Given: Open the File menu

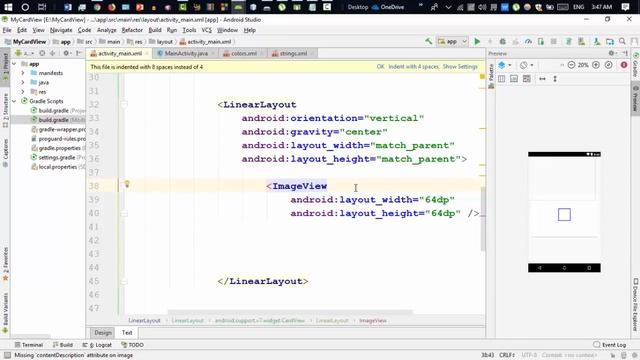Looking at the screenshot, I should pos(7,30).
